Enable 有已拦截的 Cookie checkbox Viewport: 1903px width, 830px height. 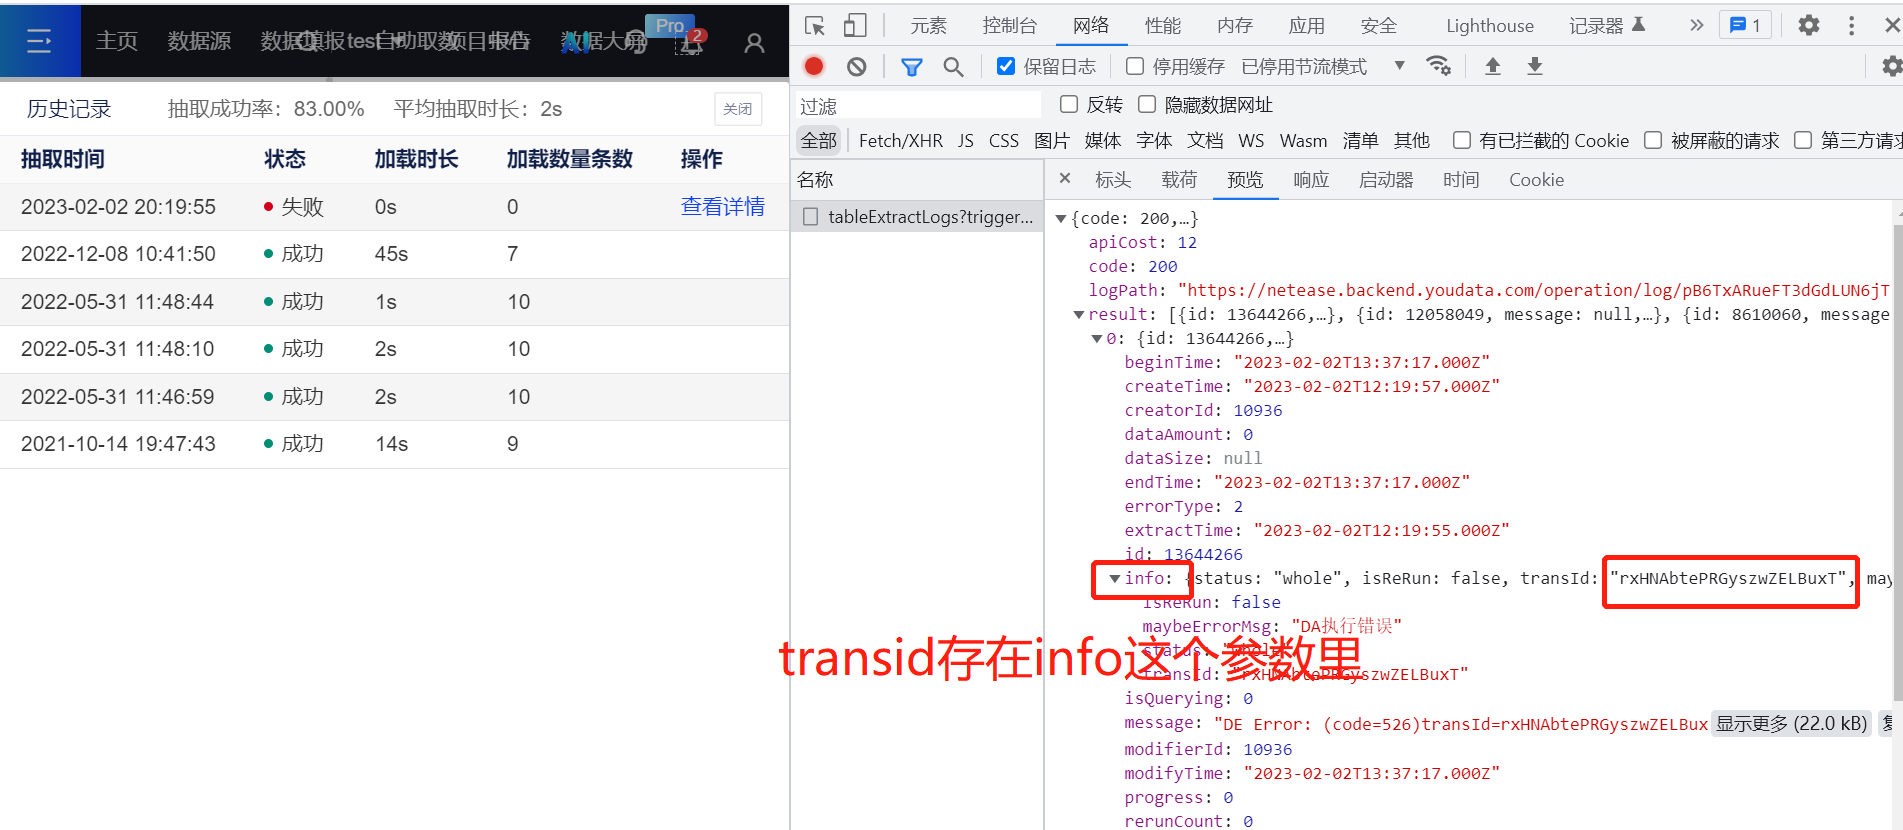pos(1462,140)
